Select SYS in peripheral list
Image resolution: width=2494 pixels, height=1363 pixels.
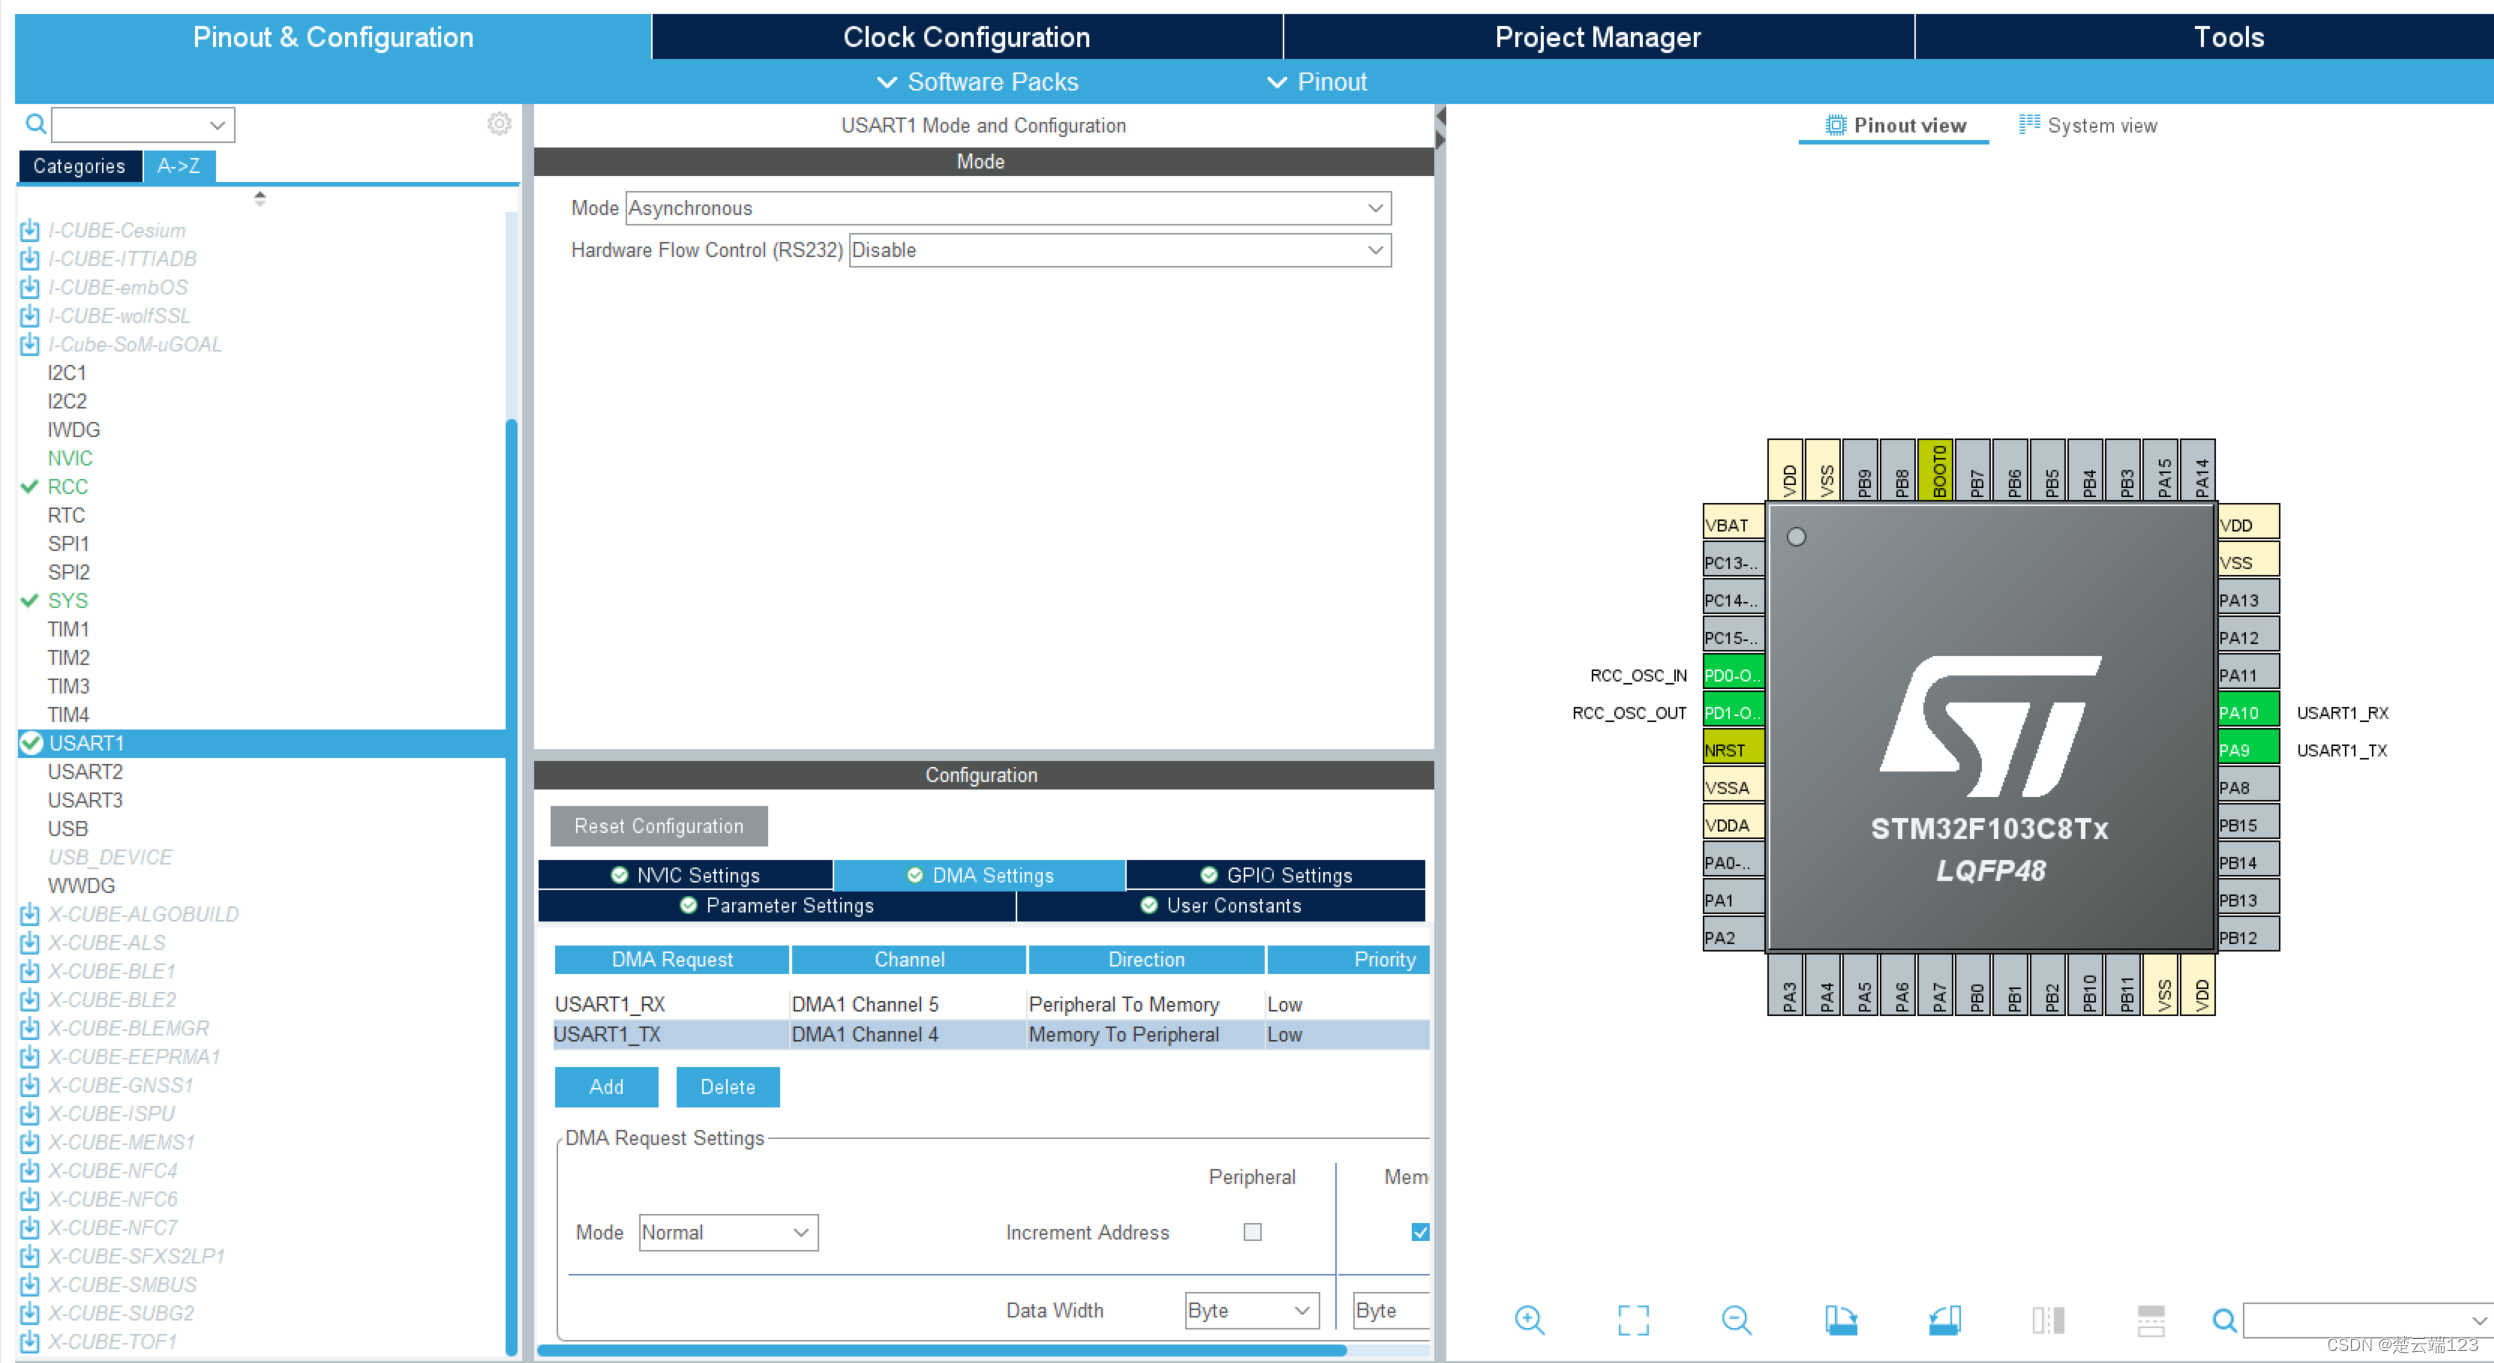pyautogui.click(x=68, y=601)
